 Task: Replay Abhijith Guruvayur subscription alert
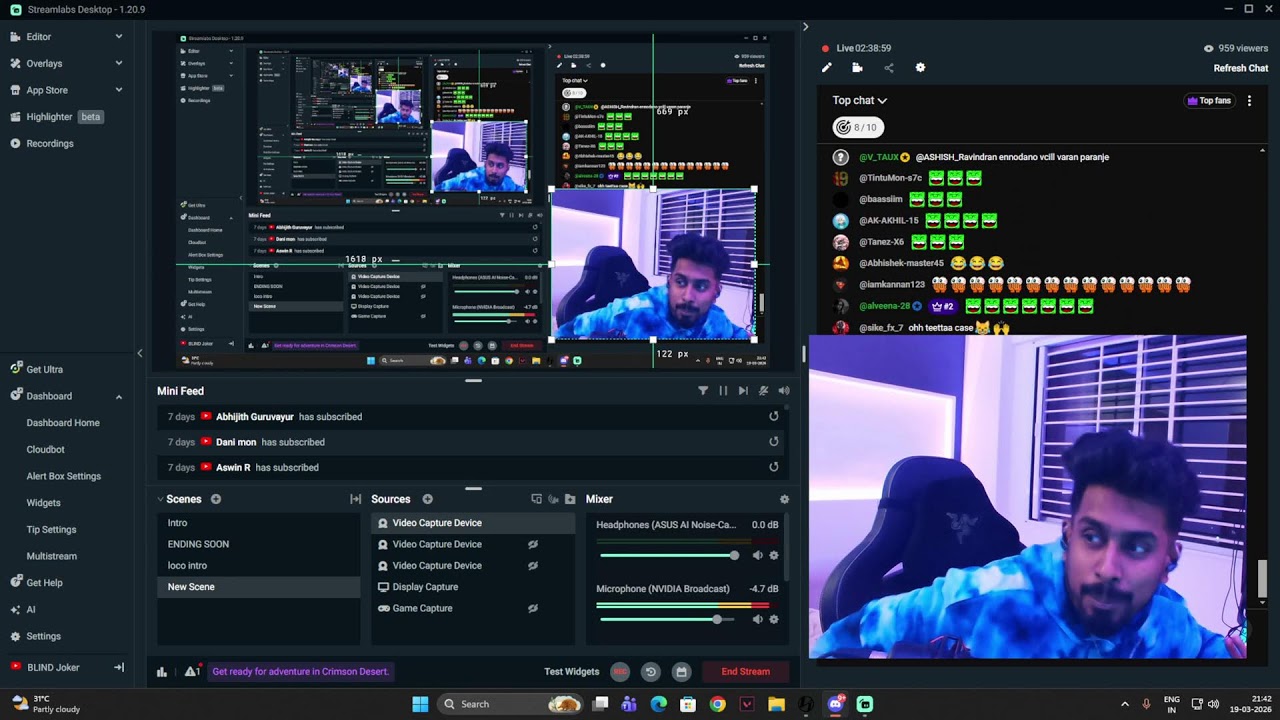pos(773,417)
